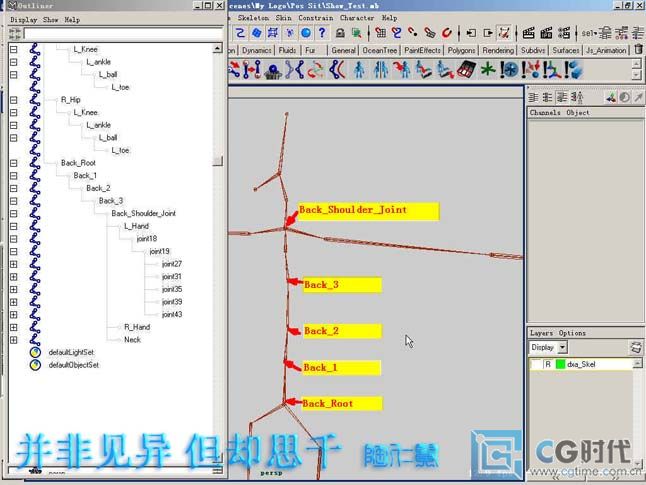
Task: Open the layer editor Options menu
Action: [572, 333]
